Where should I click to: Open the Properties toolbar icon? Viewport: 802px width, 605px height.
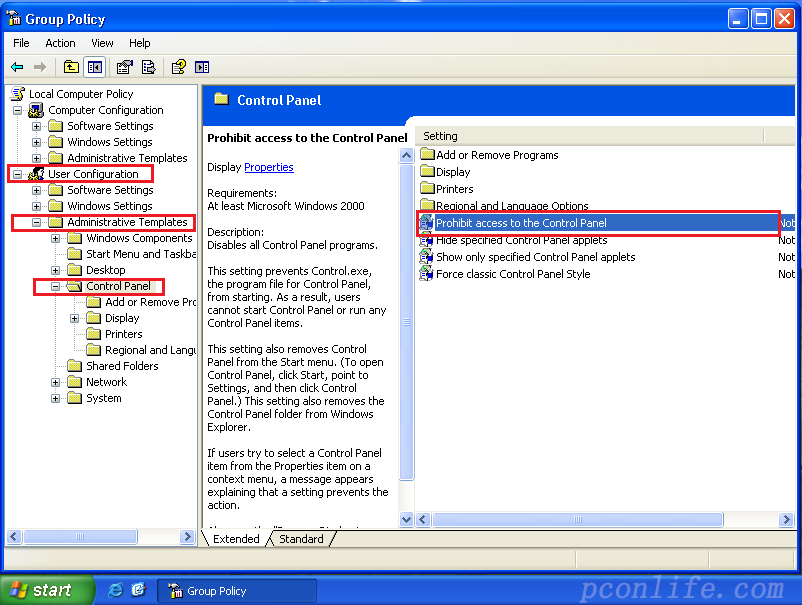124,67
